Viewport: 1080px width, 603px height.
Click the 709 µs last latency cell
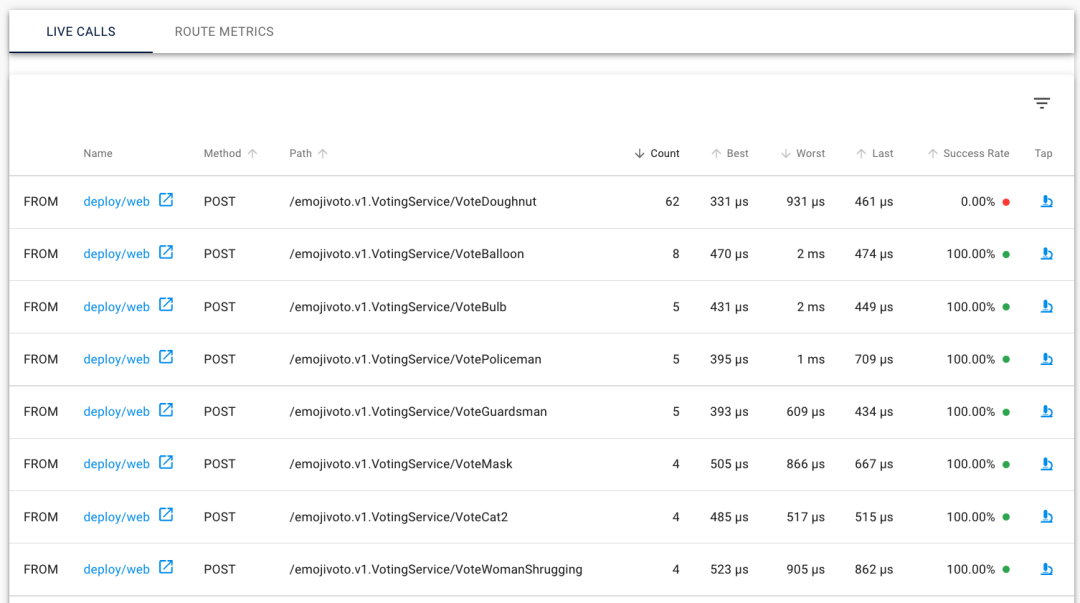pyautogui.click(x=873, y=359)
